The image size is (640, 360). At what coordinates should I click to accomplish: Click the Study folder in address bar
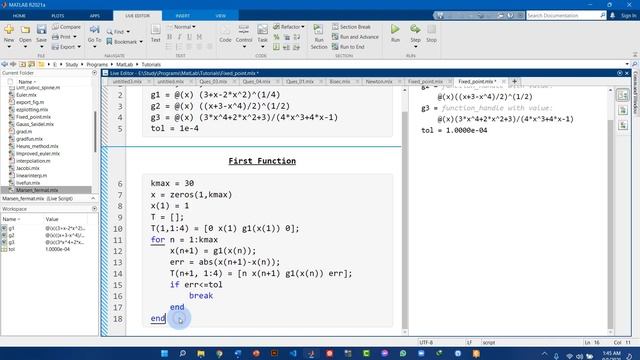click(x=72, y=64)
